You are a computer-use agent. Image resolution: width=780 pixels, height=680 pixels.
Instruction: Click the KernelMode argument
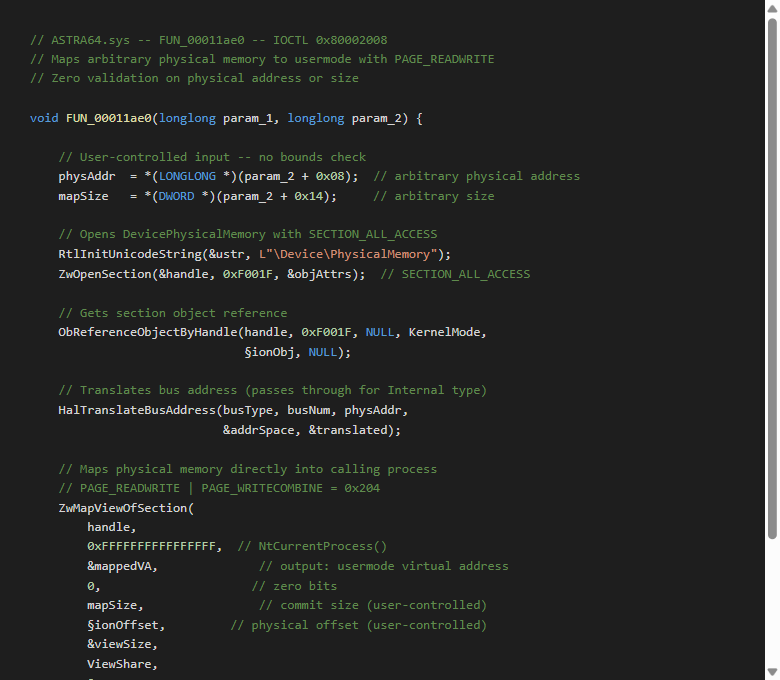(444, 332)
